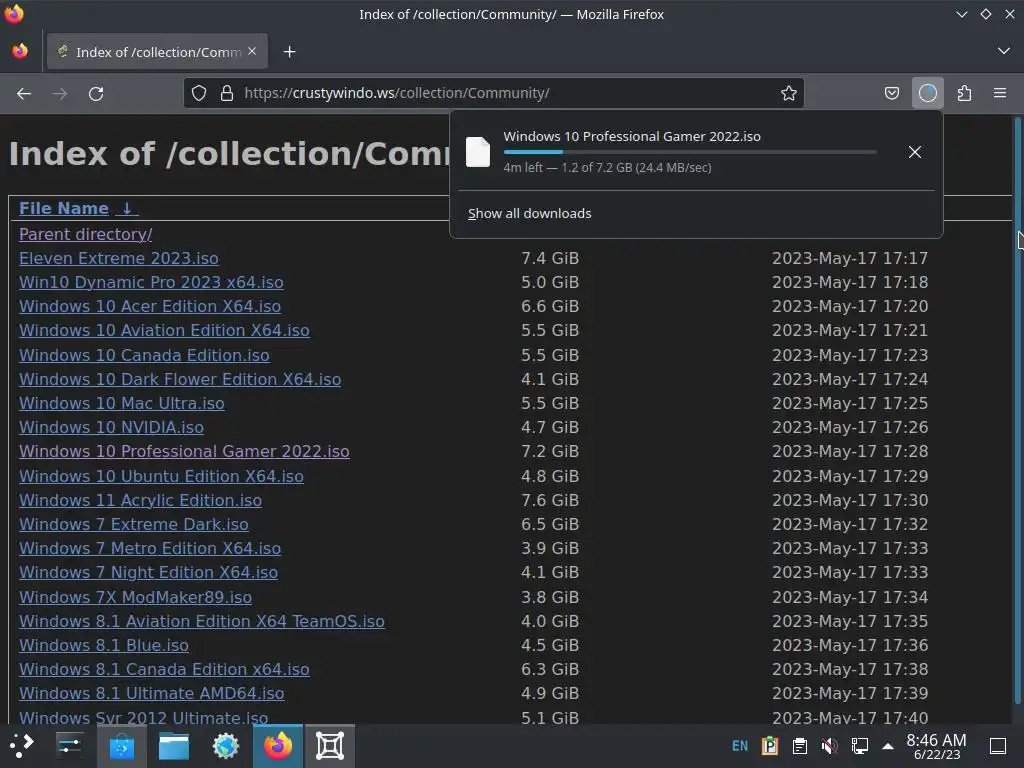Select the Index of /collection/Comm tab
Image resolution: width=1024 pixels, height=768 pixels.
(157, 52)
